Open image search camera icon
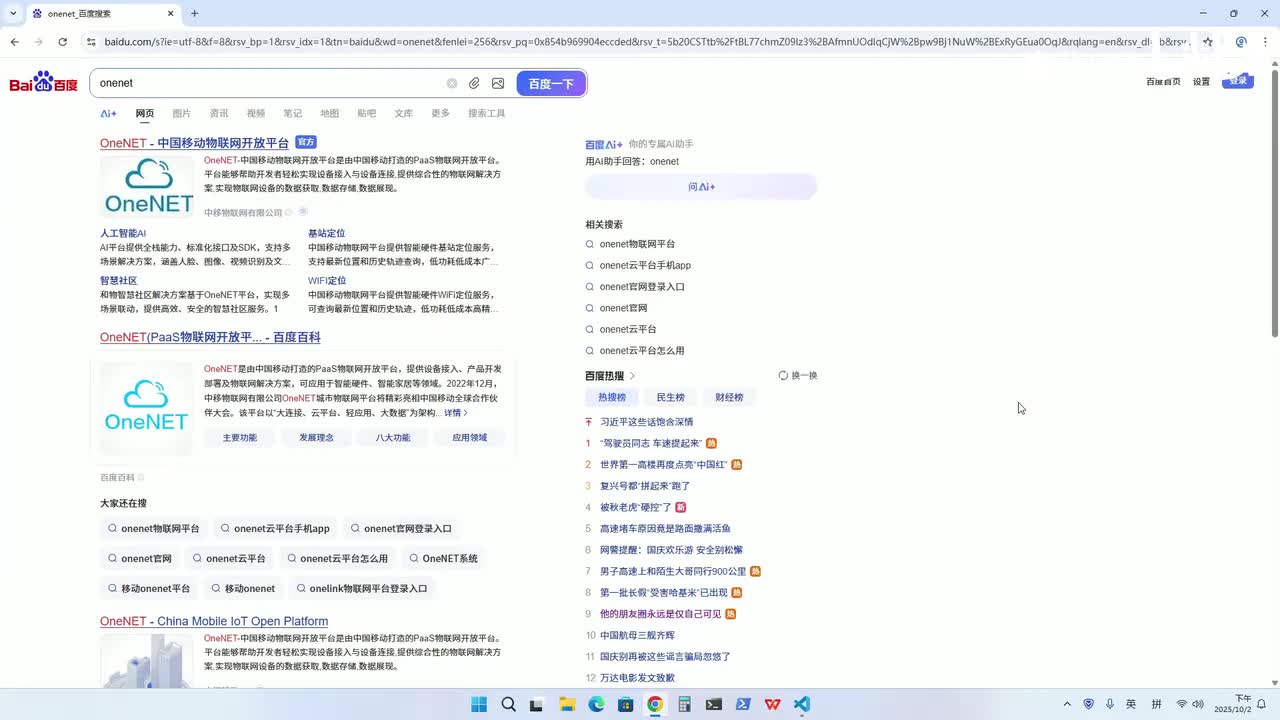The image size is (1280, 720). pos(498,84)
